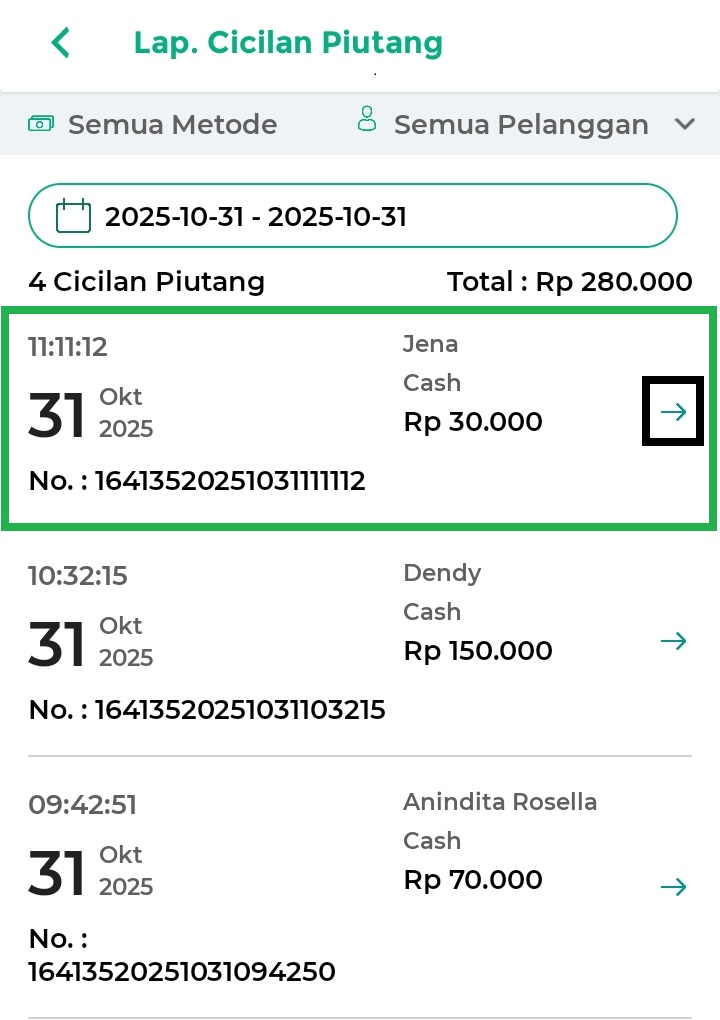Click the 4 Cicilan Piutang count label

pos(146,282)
